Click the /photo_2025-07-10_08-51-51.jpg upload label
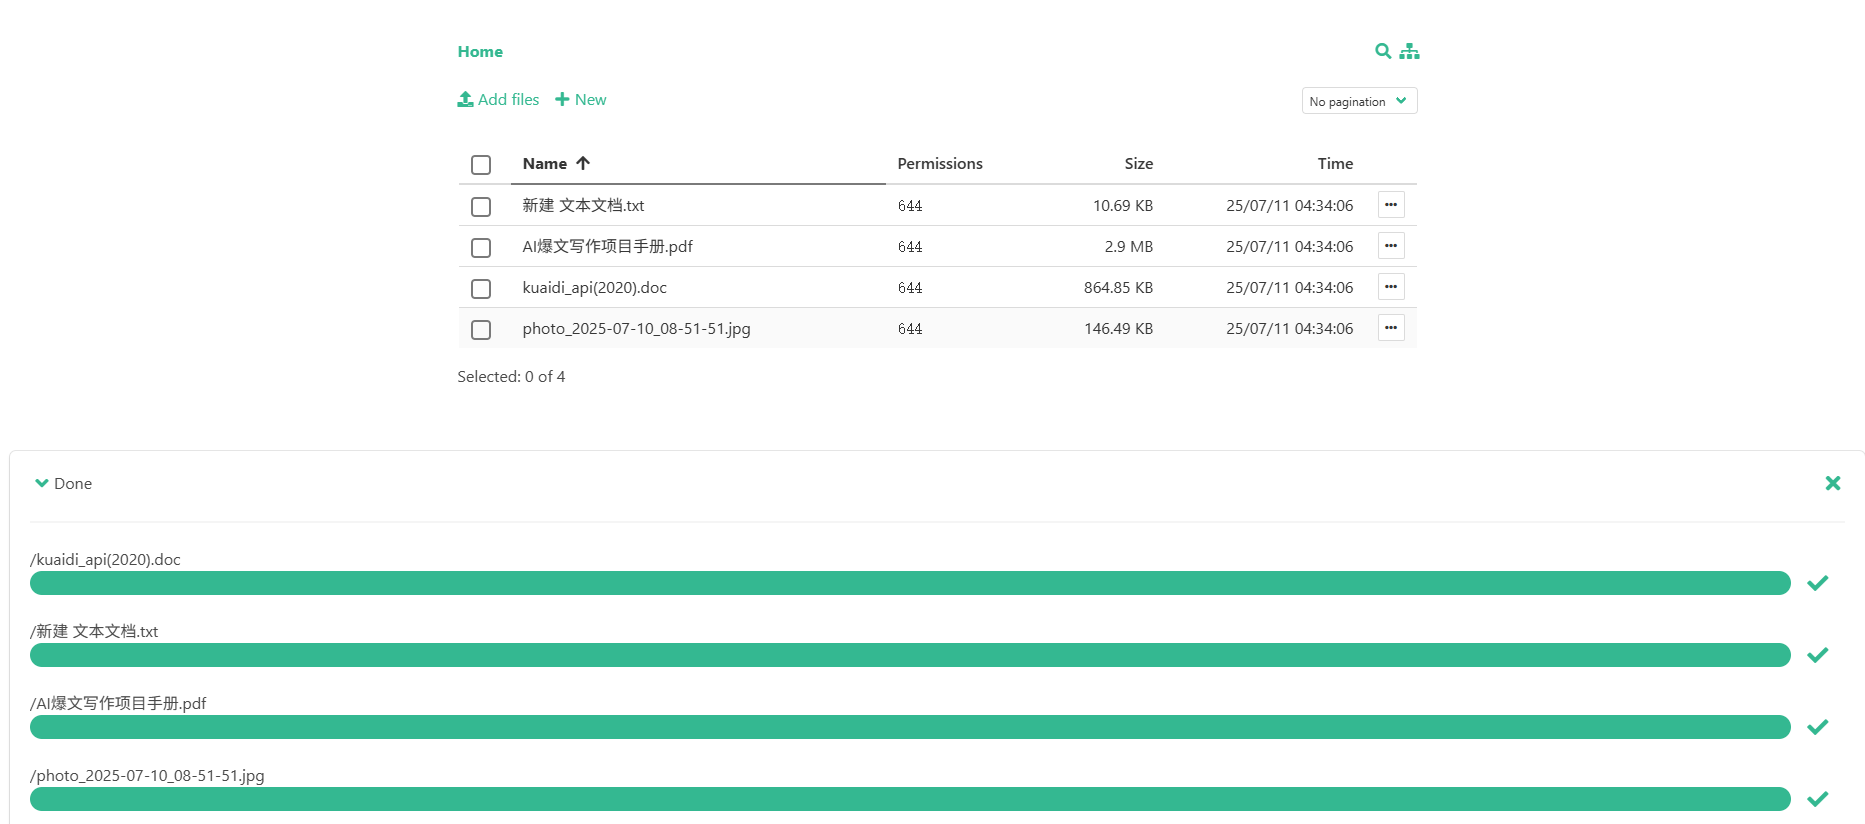This screenshot has height=824, width=1865. (x=147, y=776)
